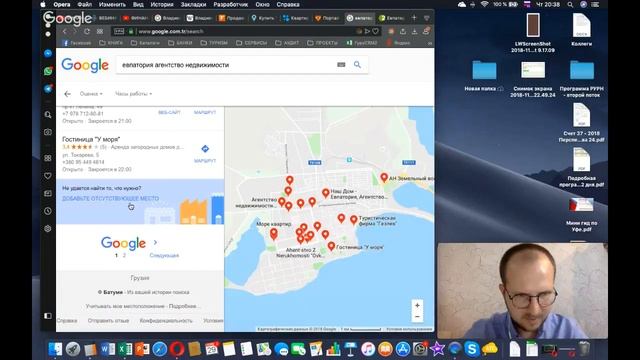Screen dimensions: 640x360
Task: Open history clock in sidebar
Action: [x=48, y=211]
